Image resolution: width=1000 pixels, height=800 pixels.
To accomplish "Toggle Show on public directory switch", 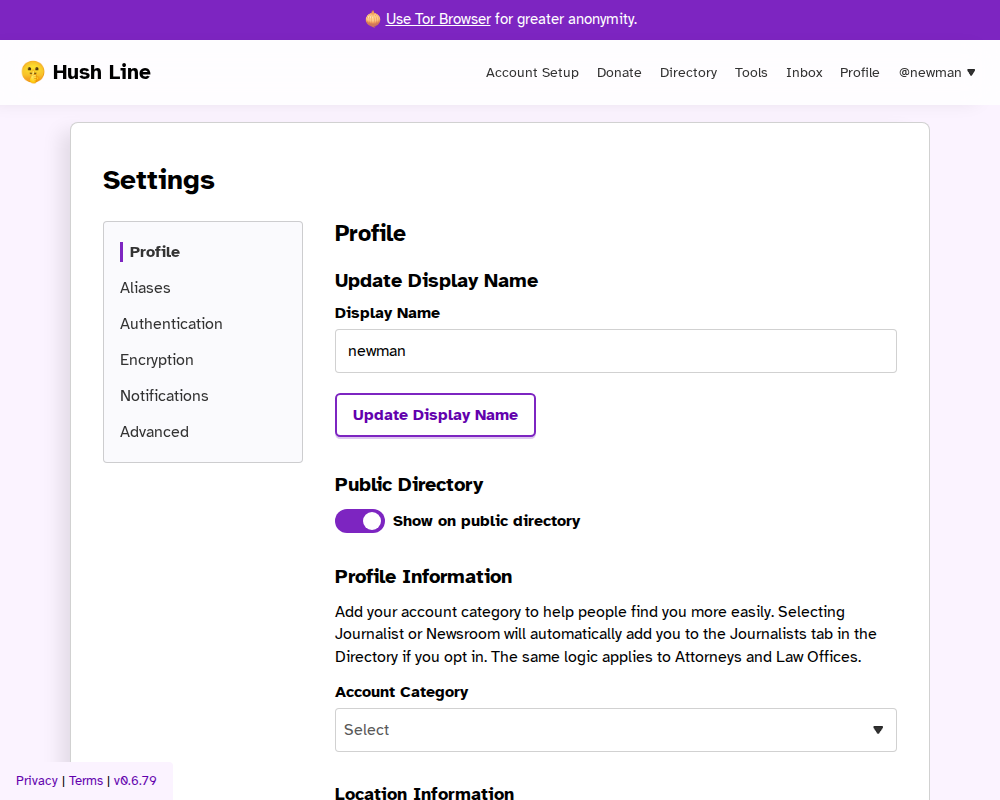I will coord(360,521).
